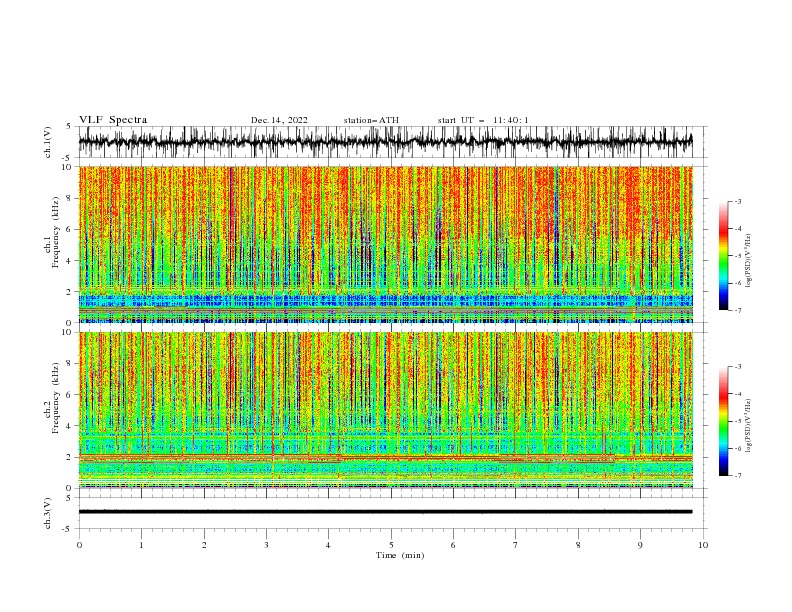Click the "Time (min)" axis label
792x612 pixels.
coord(400,555)
